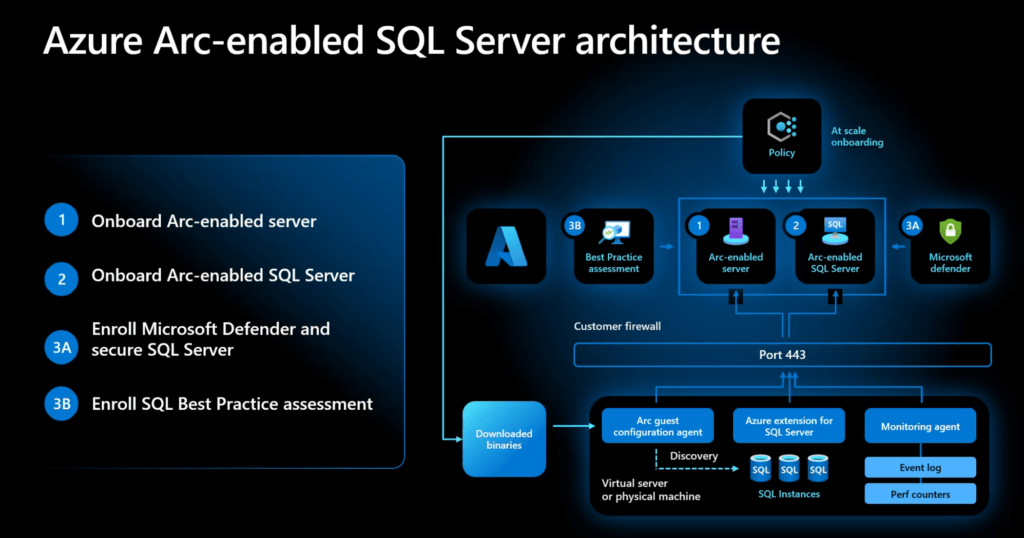
Task: Select the green Microsoft defender shield icon
Action: (950, 231)
